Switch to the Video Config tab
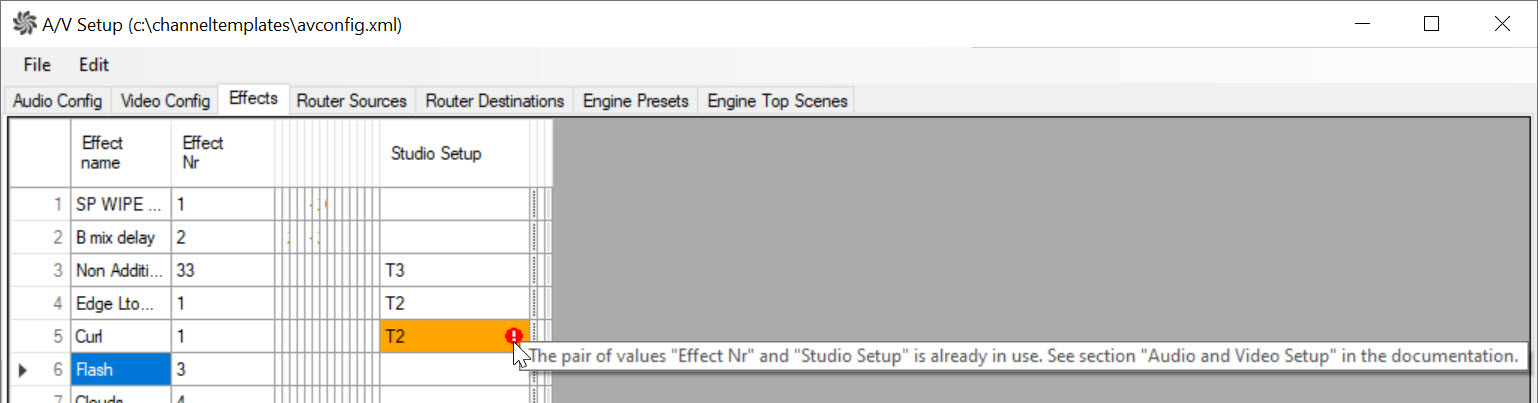The height and width of the screenshot is (403, 1540). point(165,101)
